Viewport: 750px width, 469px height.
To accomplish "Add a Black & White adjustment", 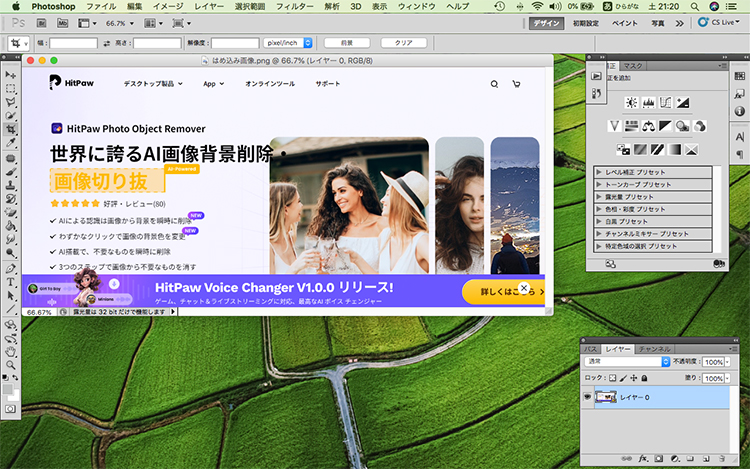I will pos(665,126).
